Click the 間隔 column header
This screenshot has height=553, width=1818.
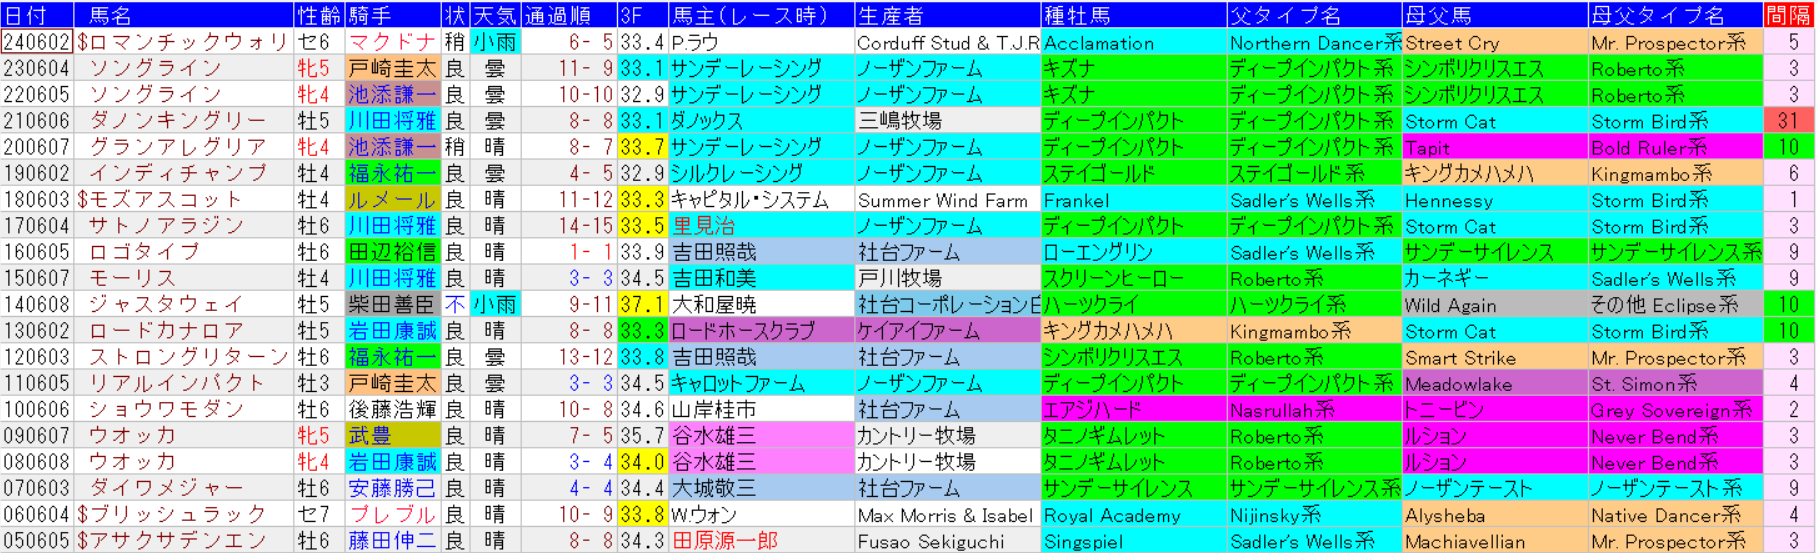(1789, 15)
